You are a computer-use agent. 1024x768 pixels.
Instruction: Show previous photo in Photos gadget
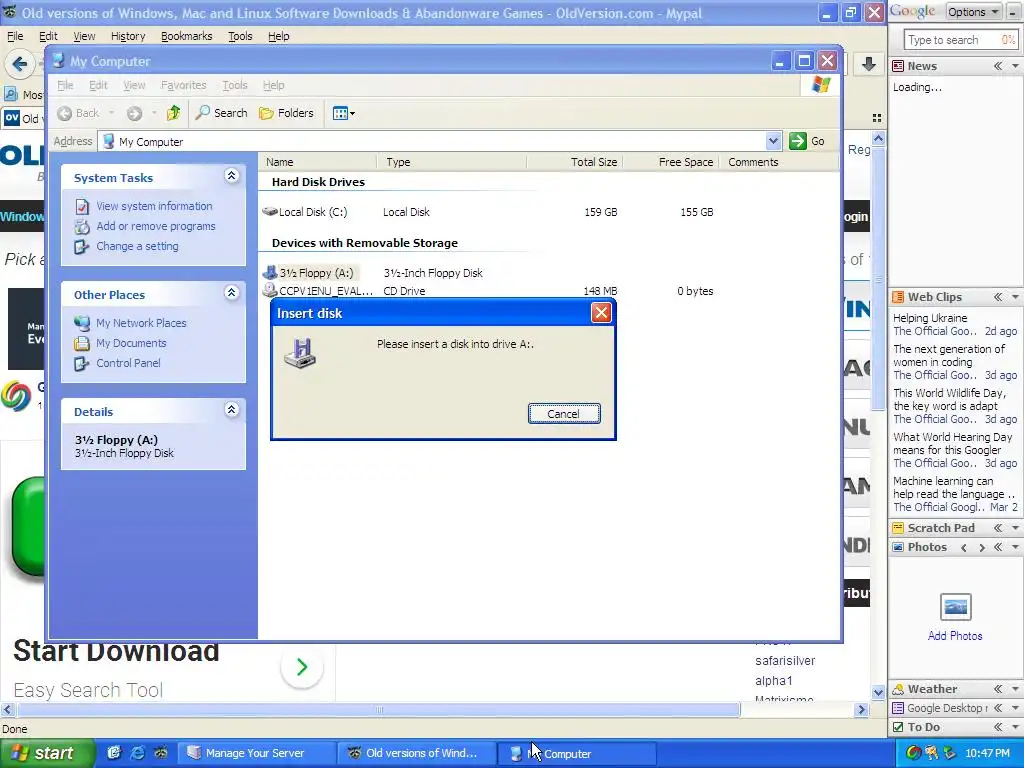click(964, 547)
